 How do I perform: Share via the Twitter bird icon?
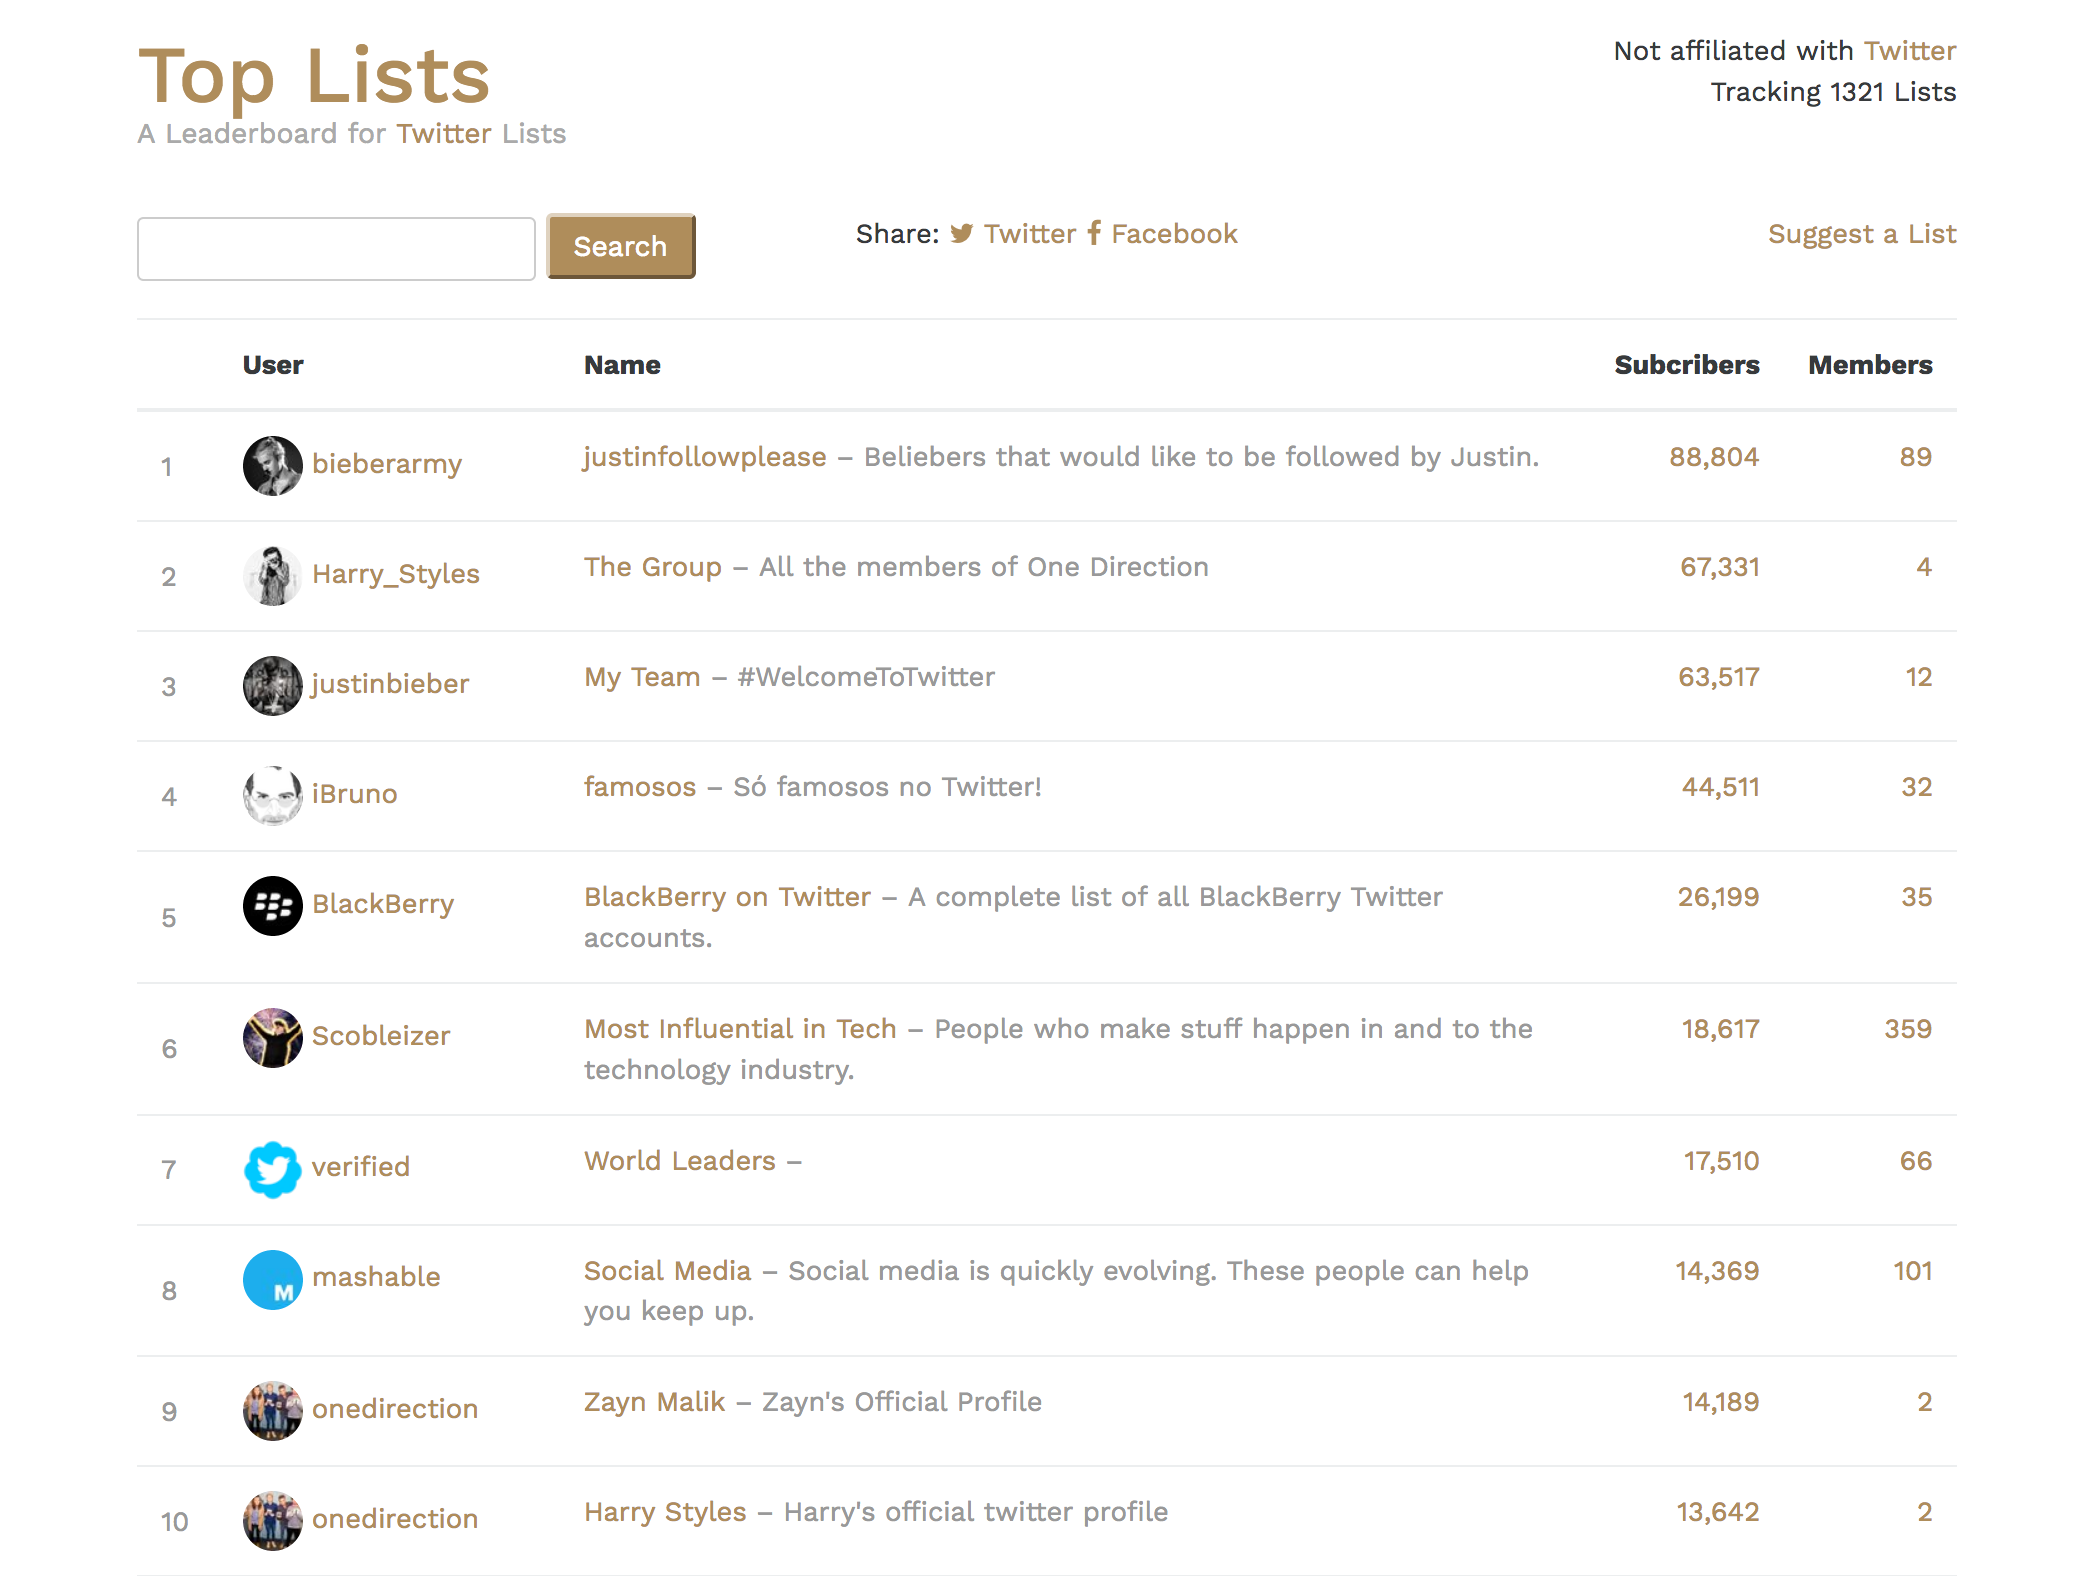961,234
